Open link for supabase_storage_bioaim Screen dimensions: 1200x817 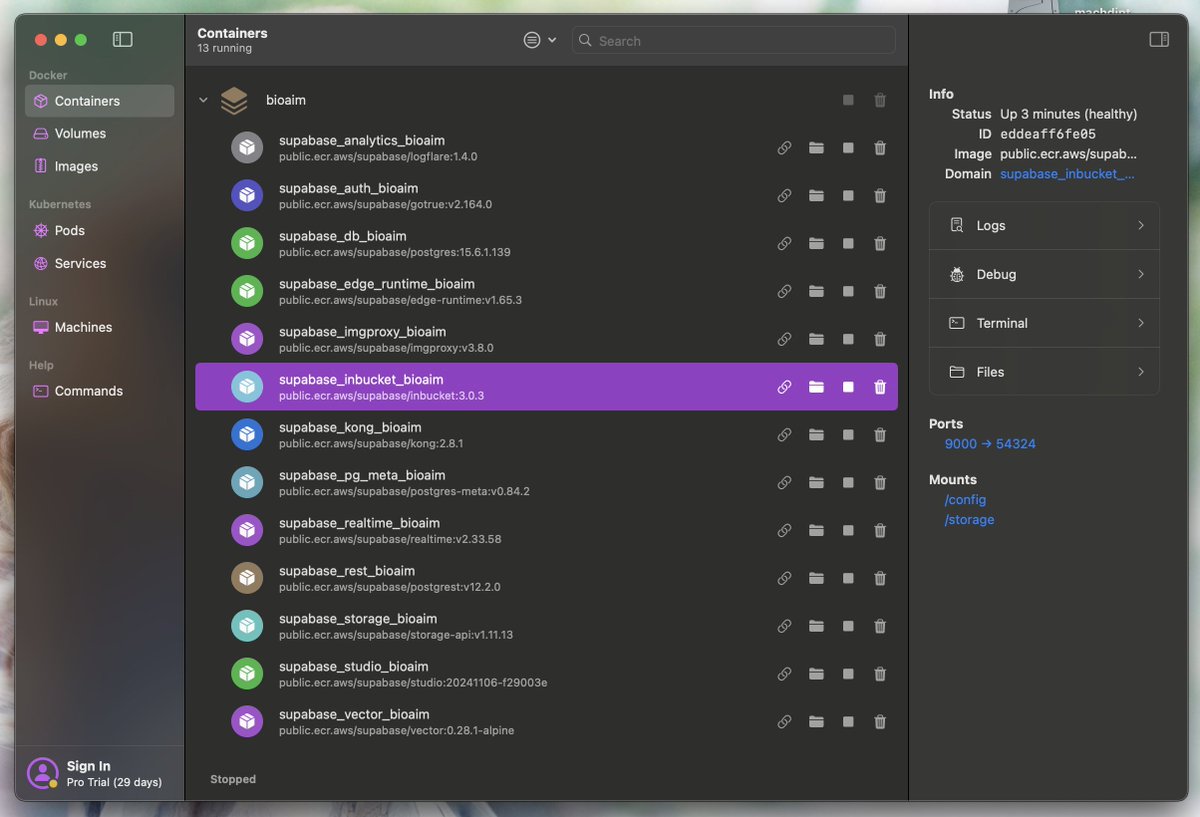[x=784, y=626]
